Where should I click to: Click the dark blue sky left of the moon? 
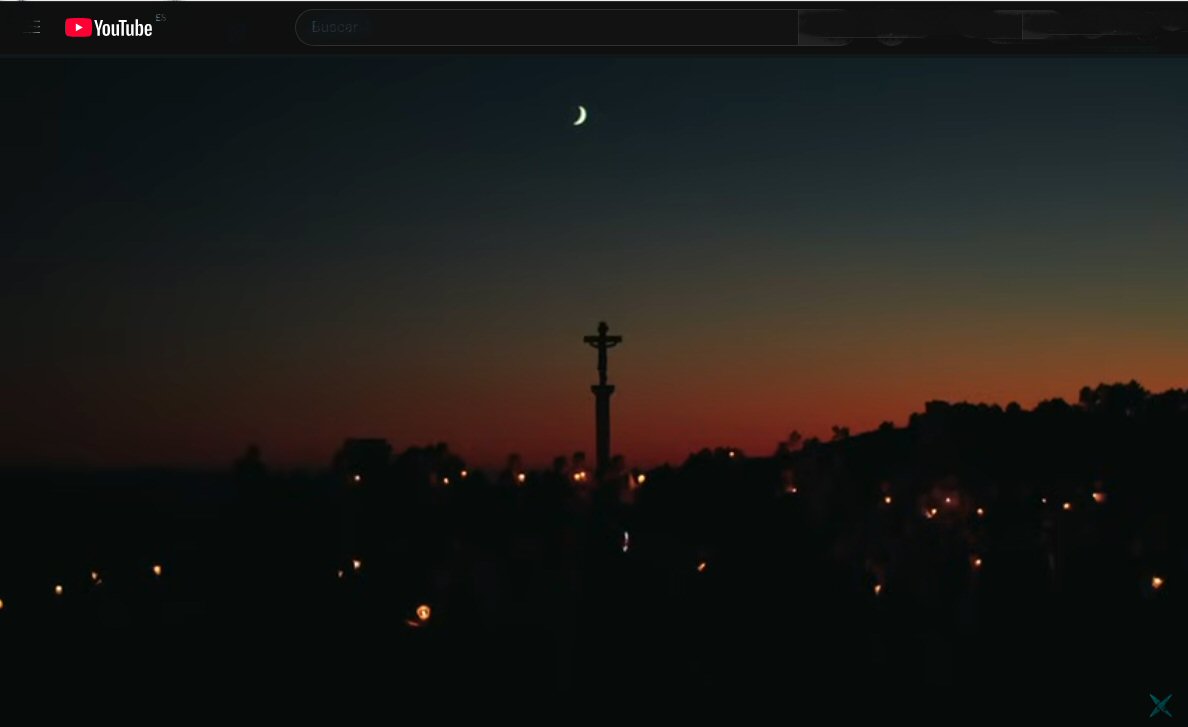point(300,130)
